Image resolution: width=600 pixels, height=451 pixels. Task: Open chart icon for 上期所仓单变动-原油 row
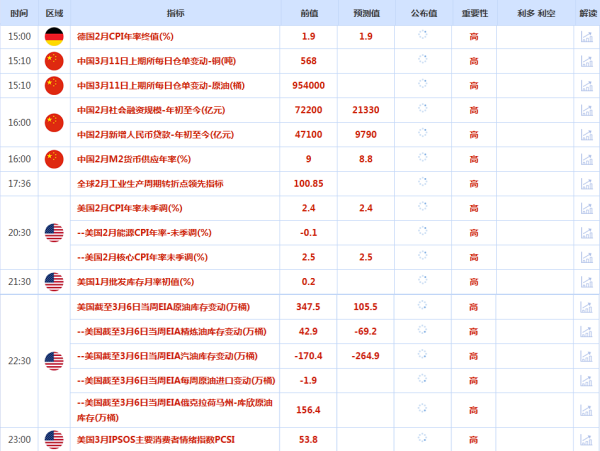pyautogui.click(x=587, y=86)
